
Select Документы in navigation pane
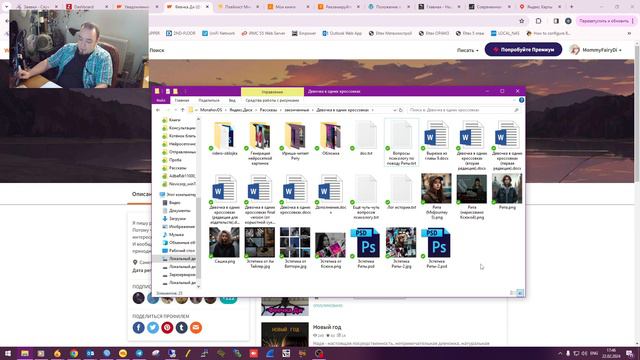(x=179, y=211)
